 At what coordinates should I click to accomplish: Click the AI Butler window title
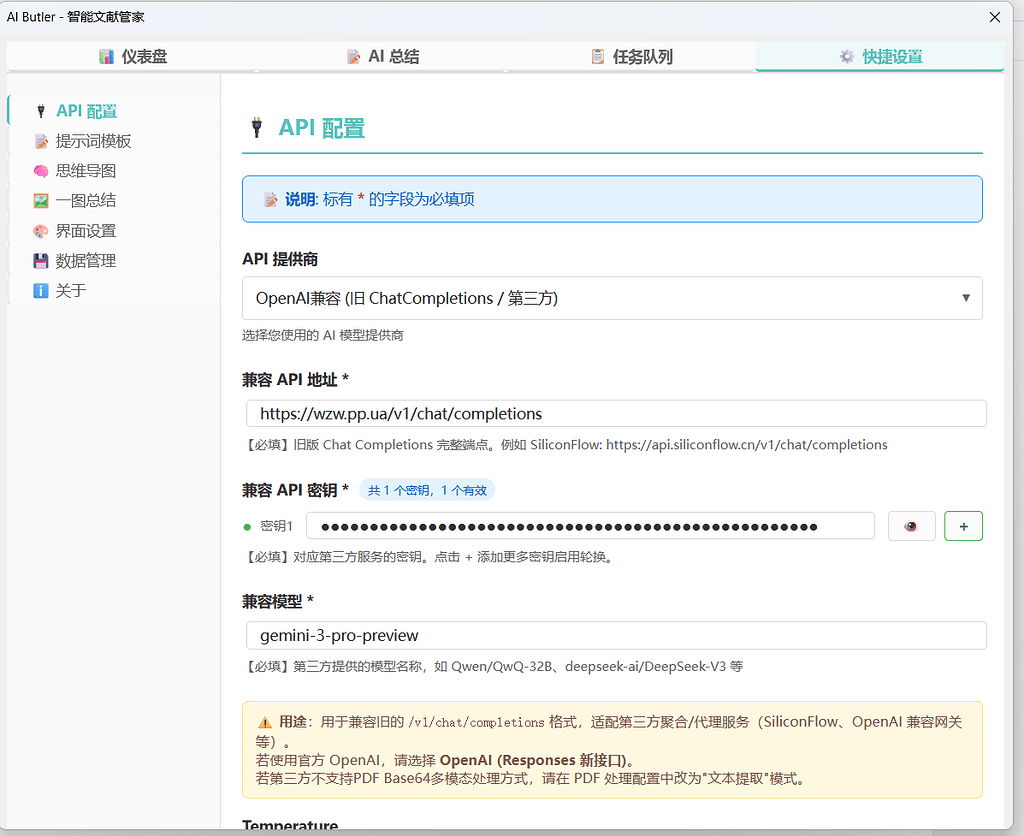point(75,17)
